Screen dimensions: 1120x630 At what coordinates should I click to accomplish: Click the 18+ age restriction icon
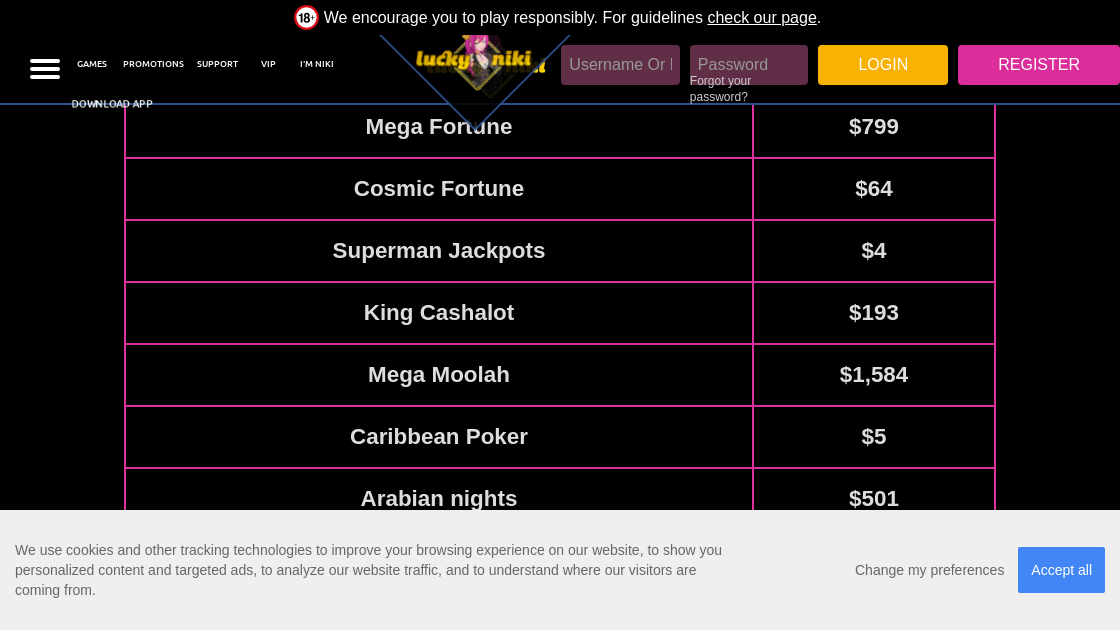point(306,17)
